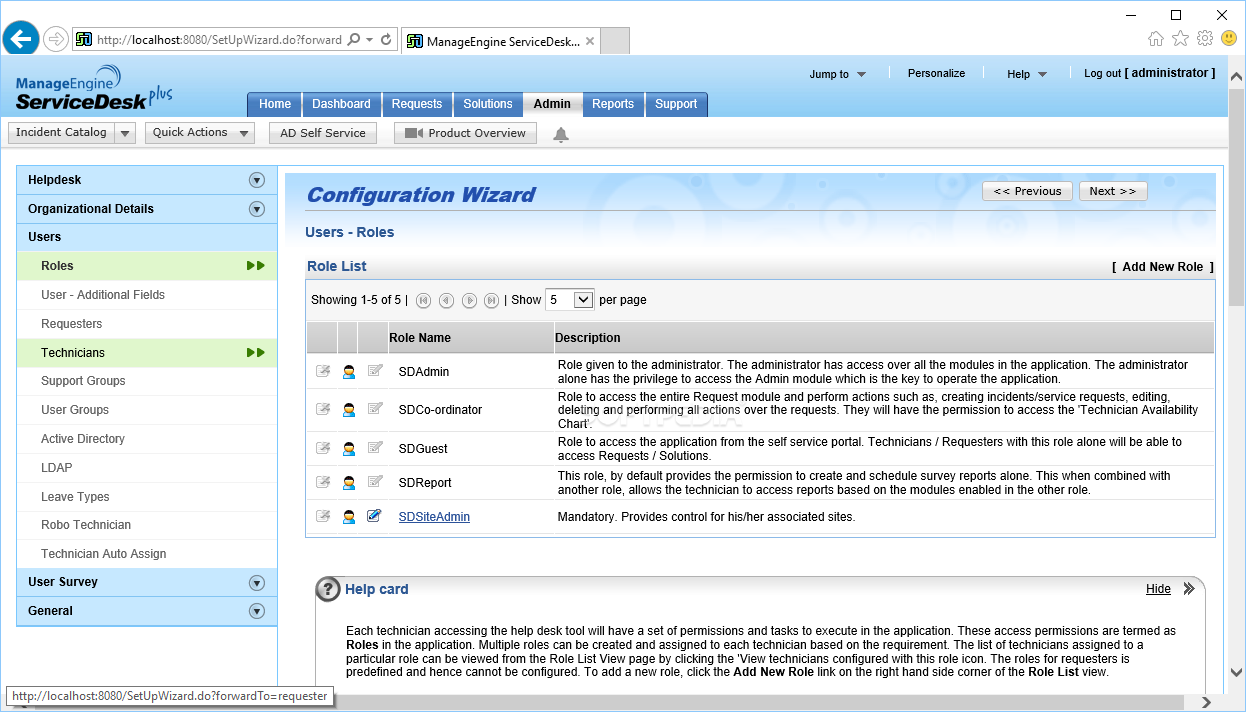Switch to the Solutions tab
This screenshot has height=712, width=1246.
(x=488, y=104)
